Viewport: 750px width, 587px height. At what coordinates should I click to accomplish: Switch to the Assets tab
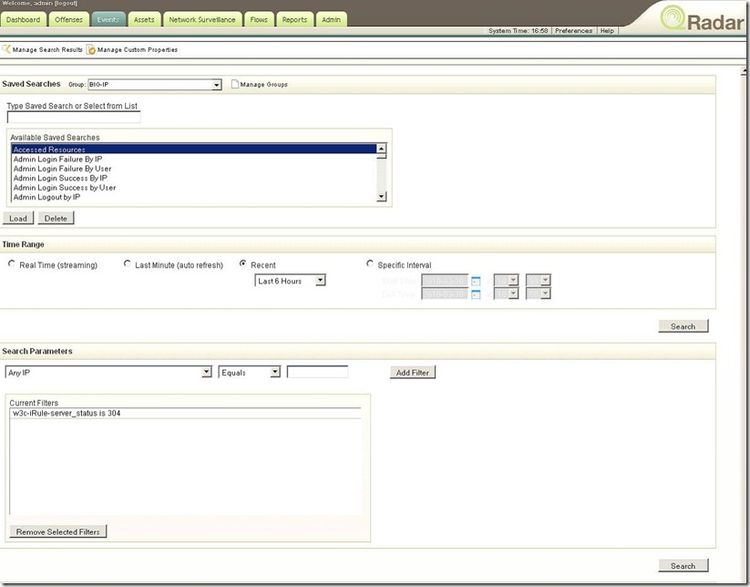(144, 20)
